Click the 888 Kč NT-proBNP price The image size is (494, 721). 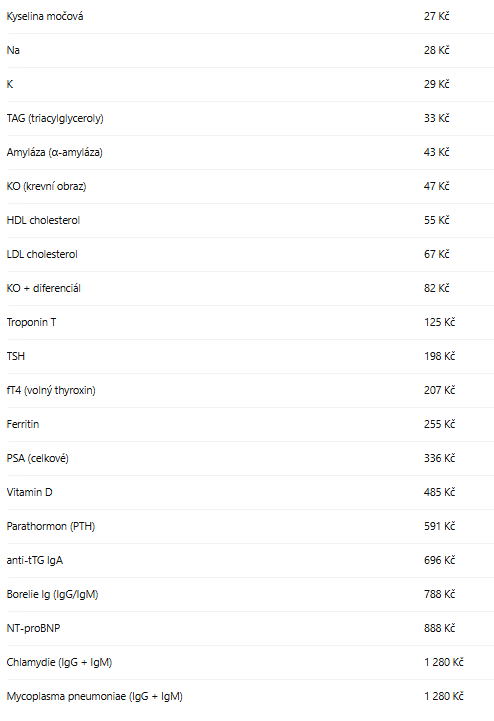(x=439, y=629)
